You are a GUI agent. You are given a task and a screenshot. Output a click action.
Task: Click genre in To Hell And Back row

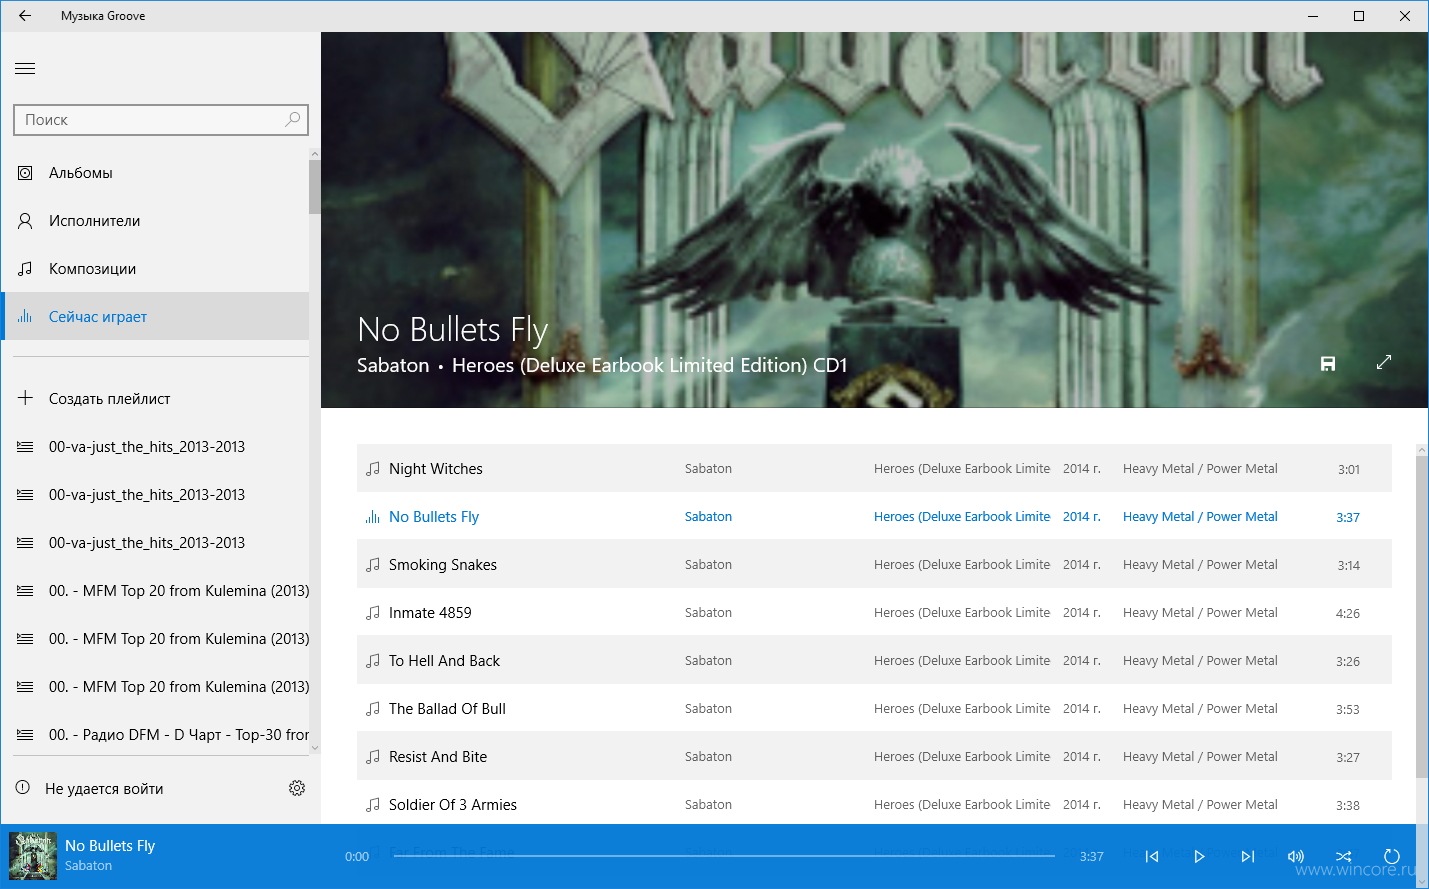pyautogui.click(x=1200, y=661)
